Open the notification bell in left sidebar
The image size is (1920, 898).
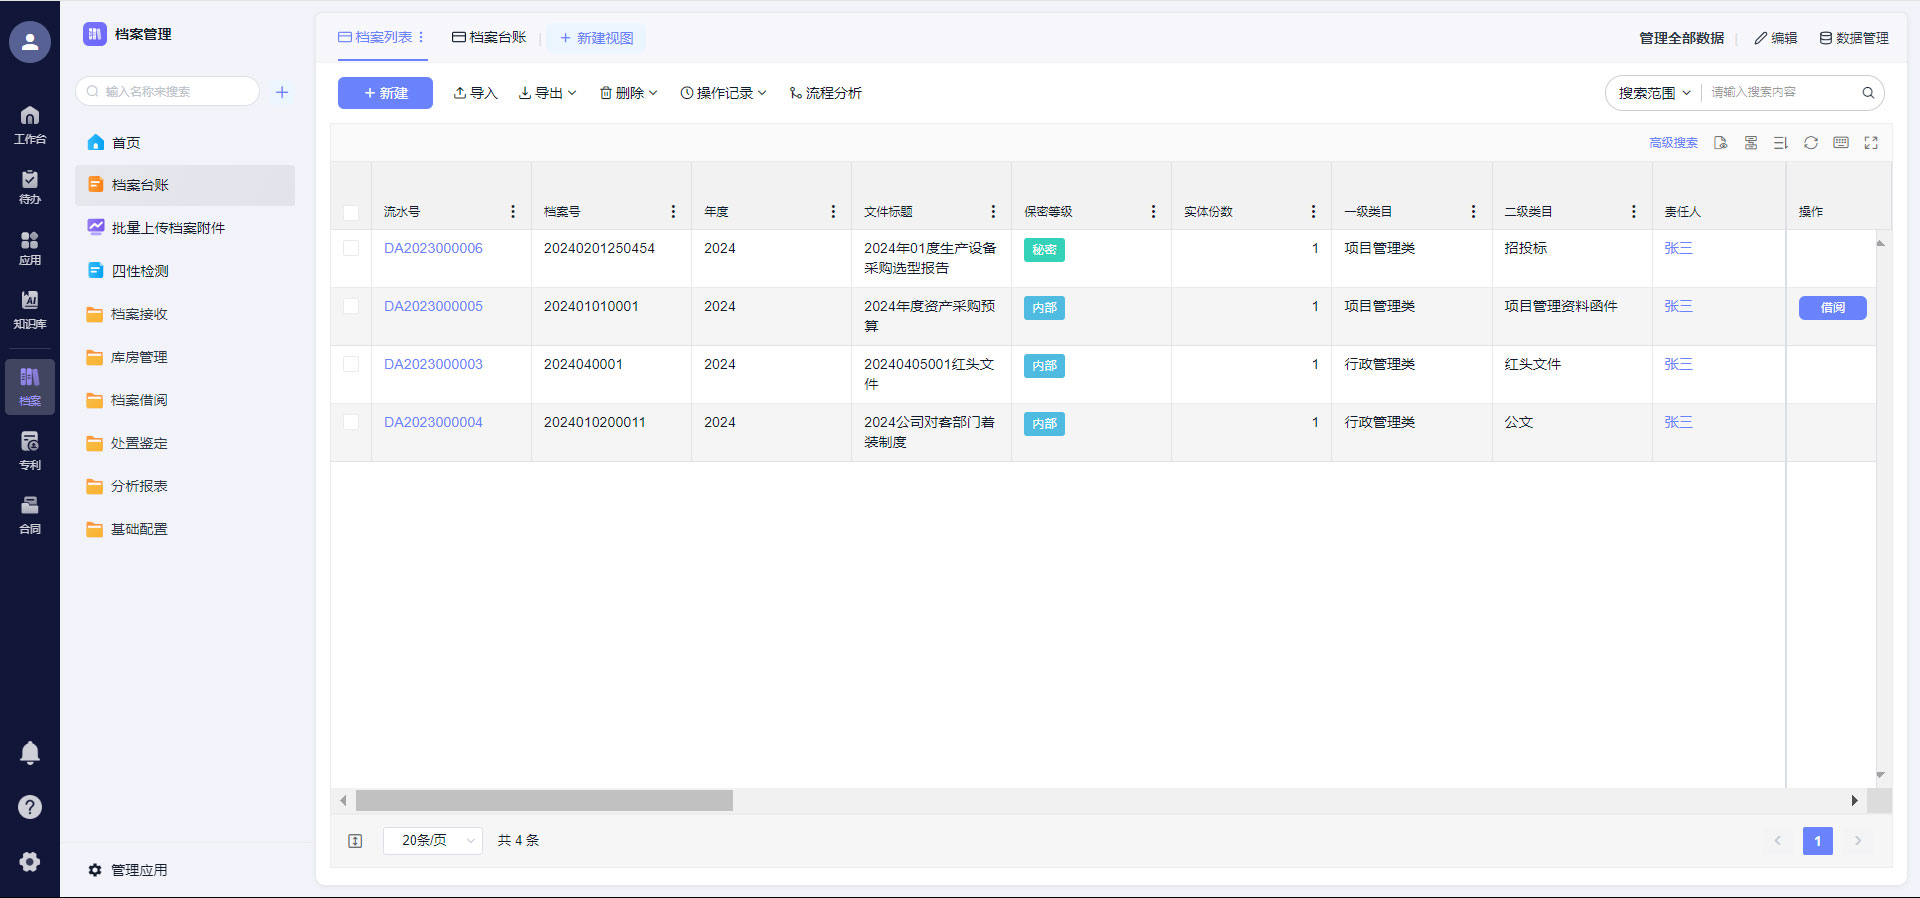pyautogui.click(x=30, y=753)
